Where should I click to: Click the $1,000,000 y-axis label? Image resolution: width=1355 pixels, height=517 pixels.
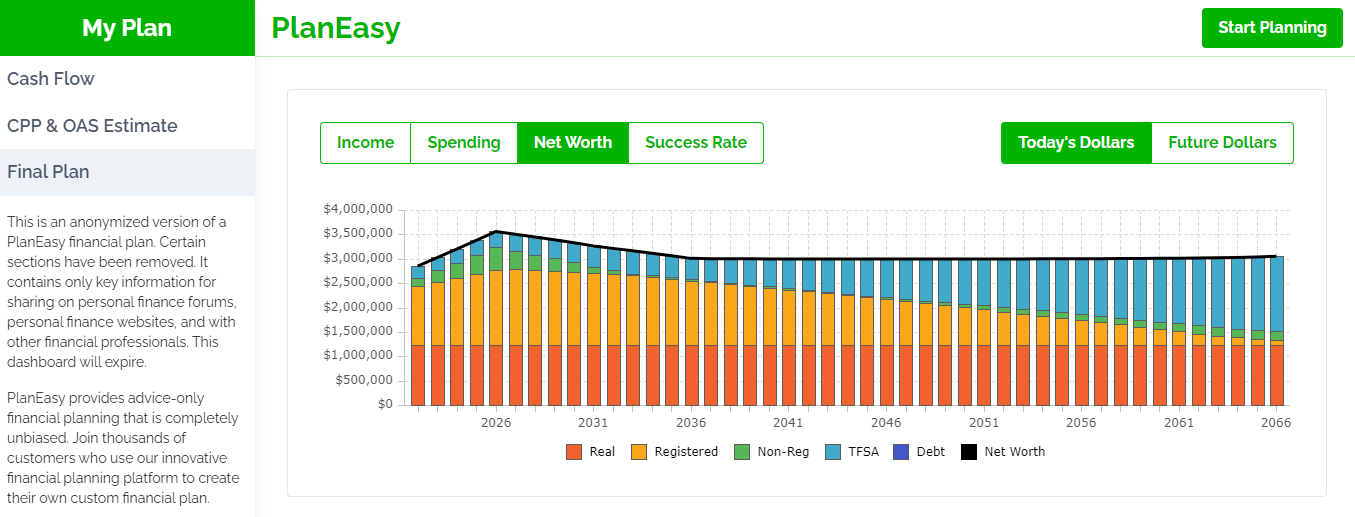(x=358, y=356)
